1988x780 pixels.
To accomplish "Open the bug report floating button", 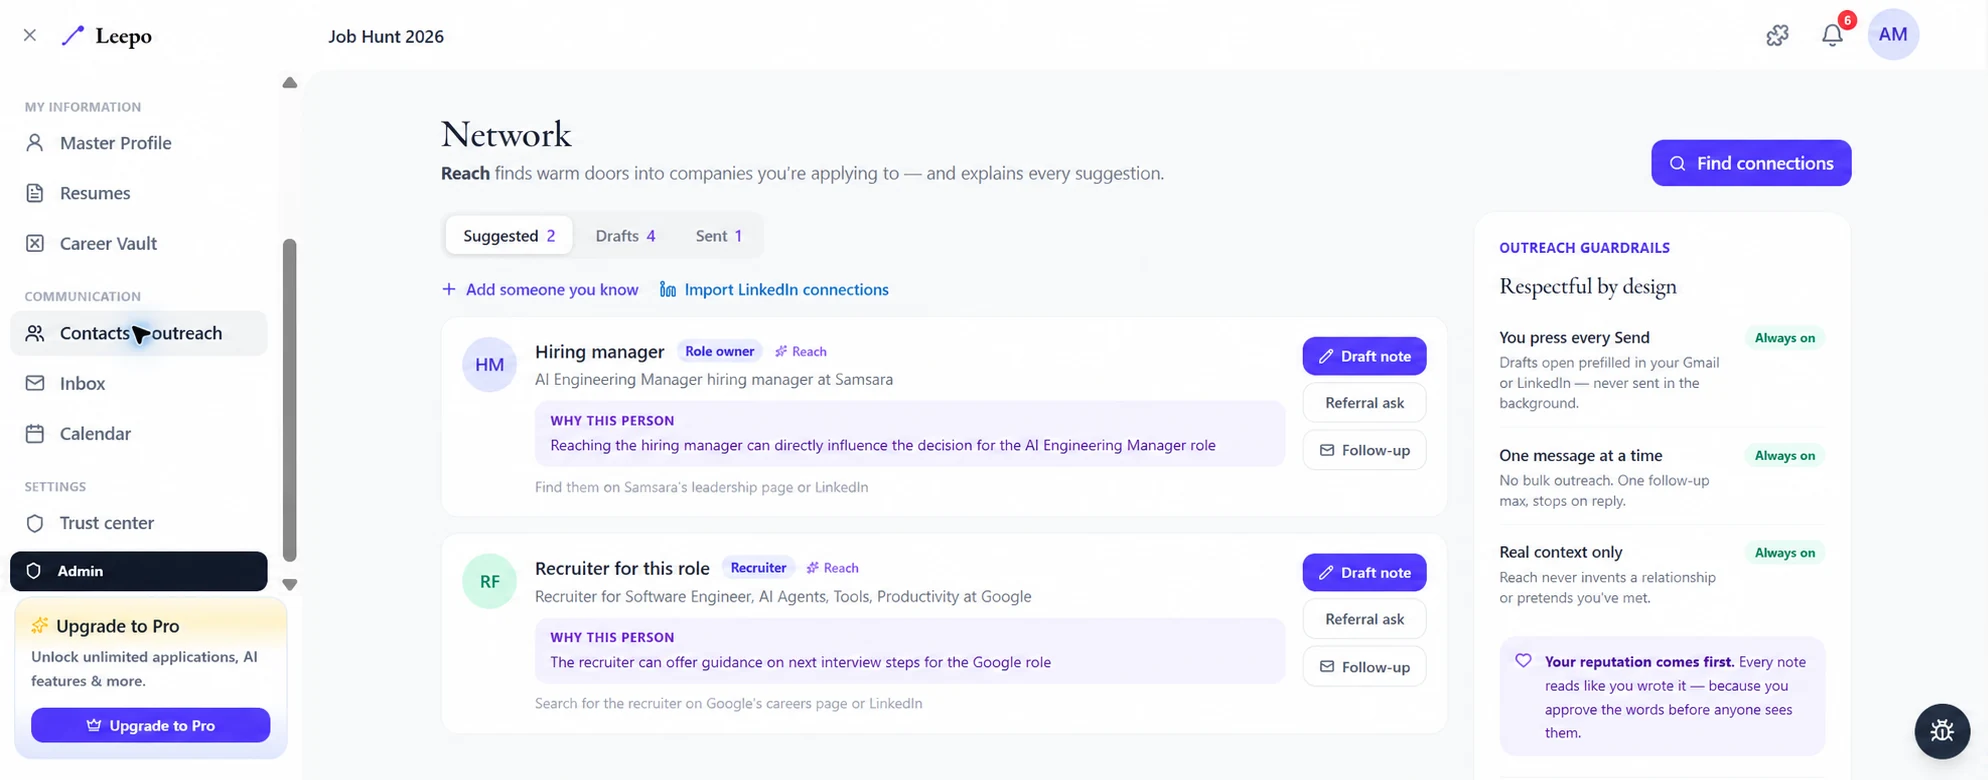I will pos(1942,731).
